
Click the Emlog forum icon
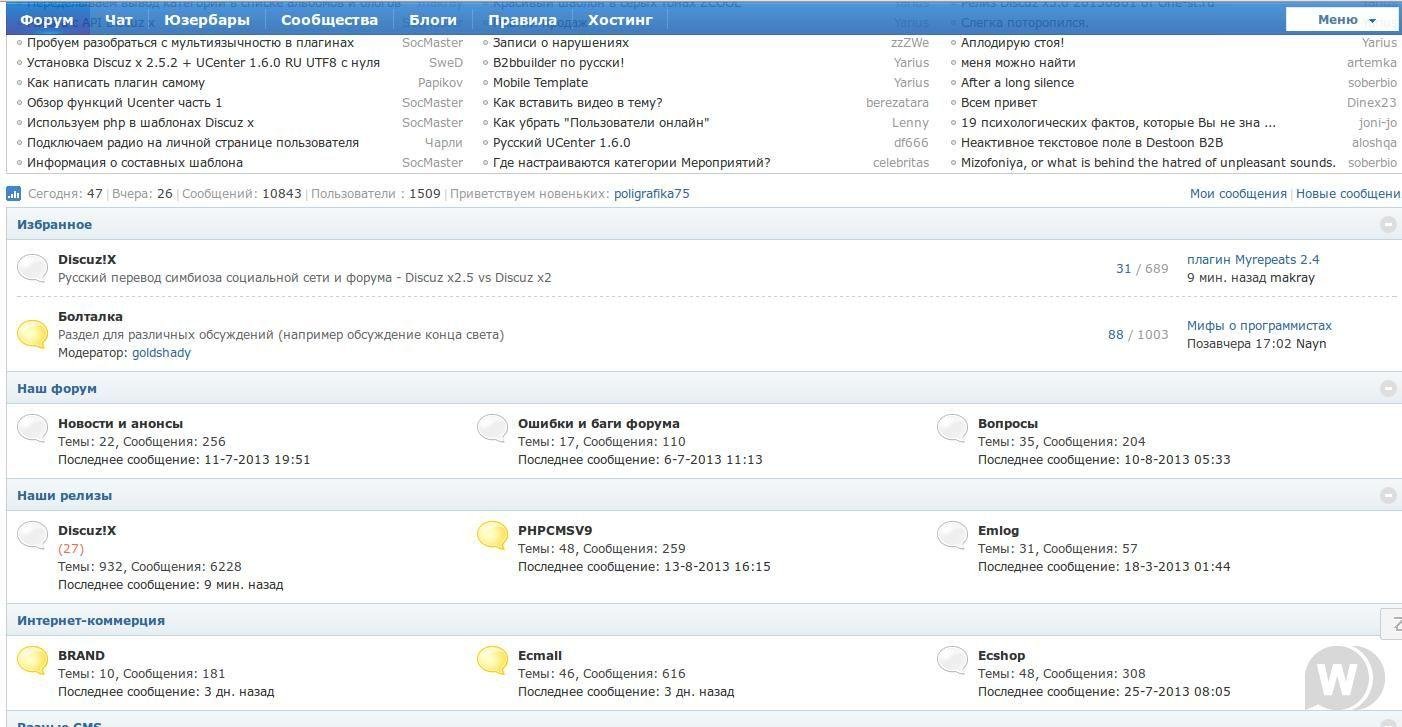click(952, 536)
